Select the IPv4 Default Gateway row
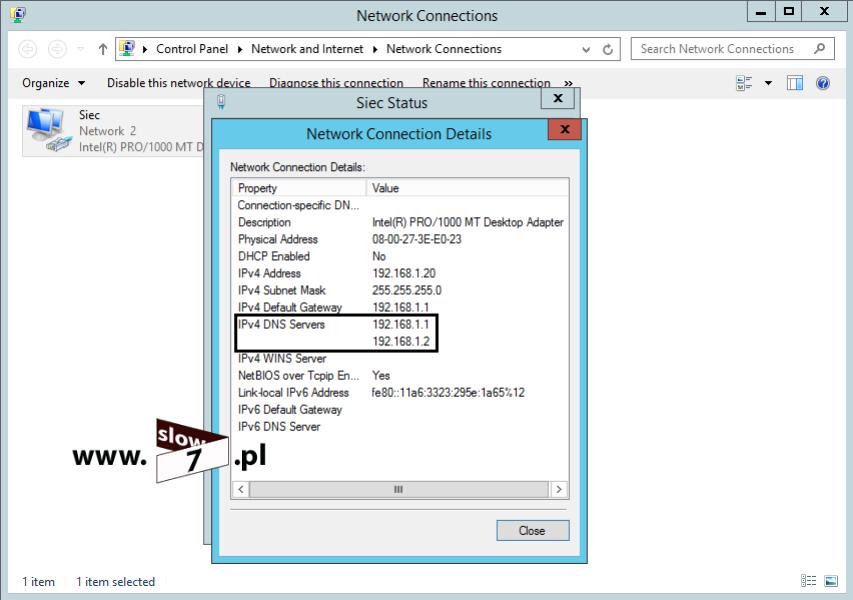The width and height of the screenshot is (853, 600). point(400,307)
